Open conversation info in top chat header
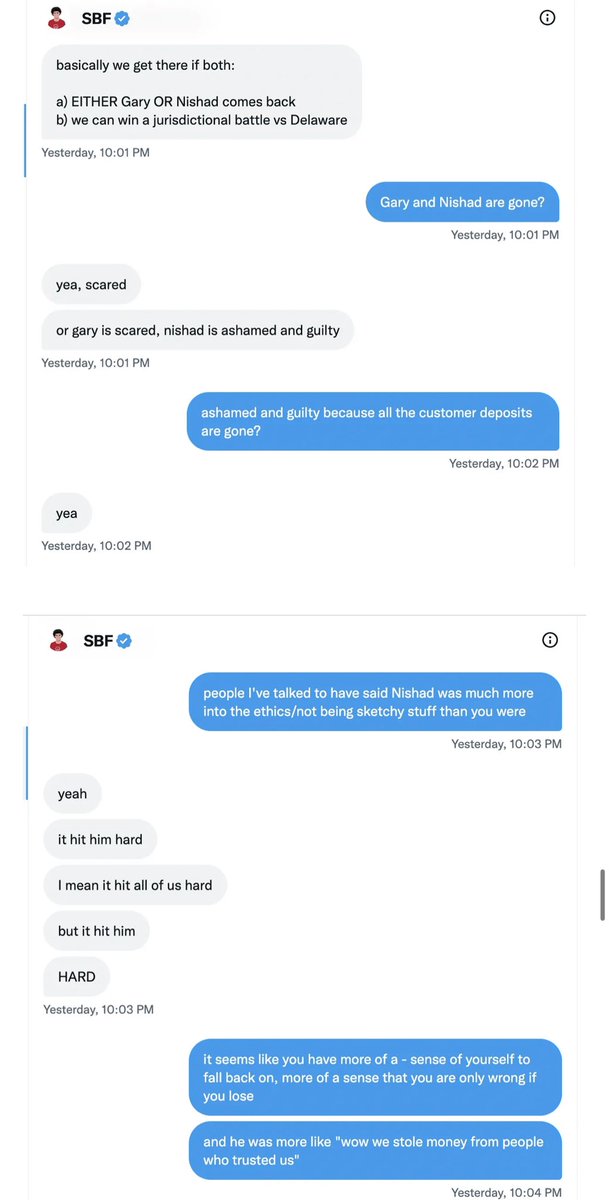The height and width of the screenshot is (1200, 609). 547,17
